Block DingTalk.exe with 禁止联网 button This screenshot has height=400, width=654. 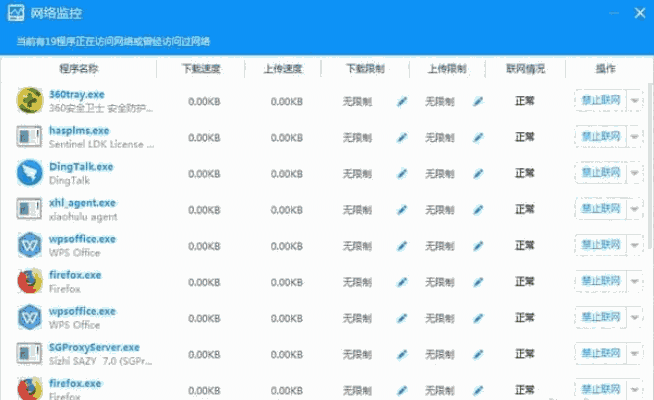point(601,173)
